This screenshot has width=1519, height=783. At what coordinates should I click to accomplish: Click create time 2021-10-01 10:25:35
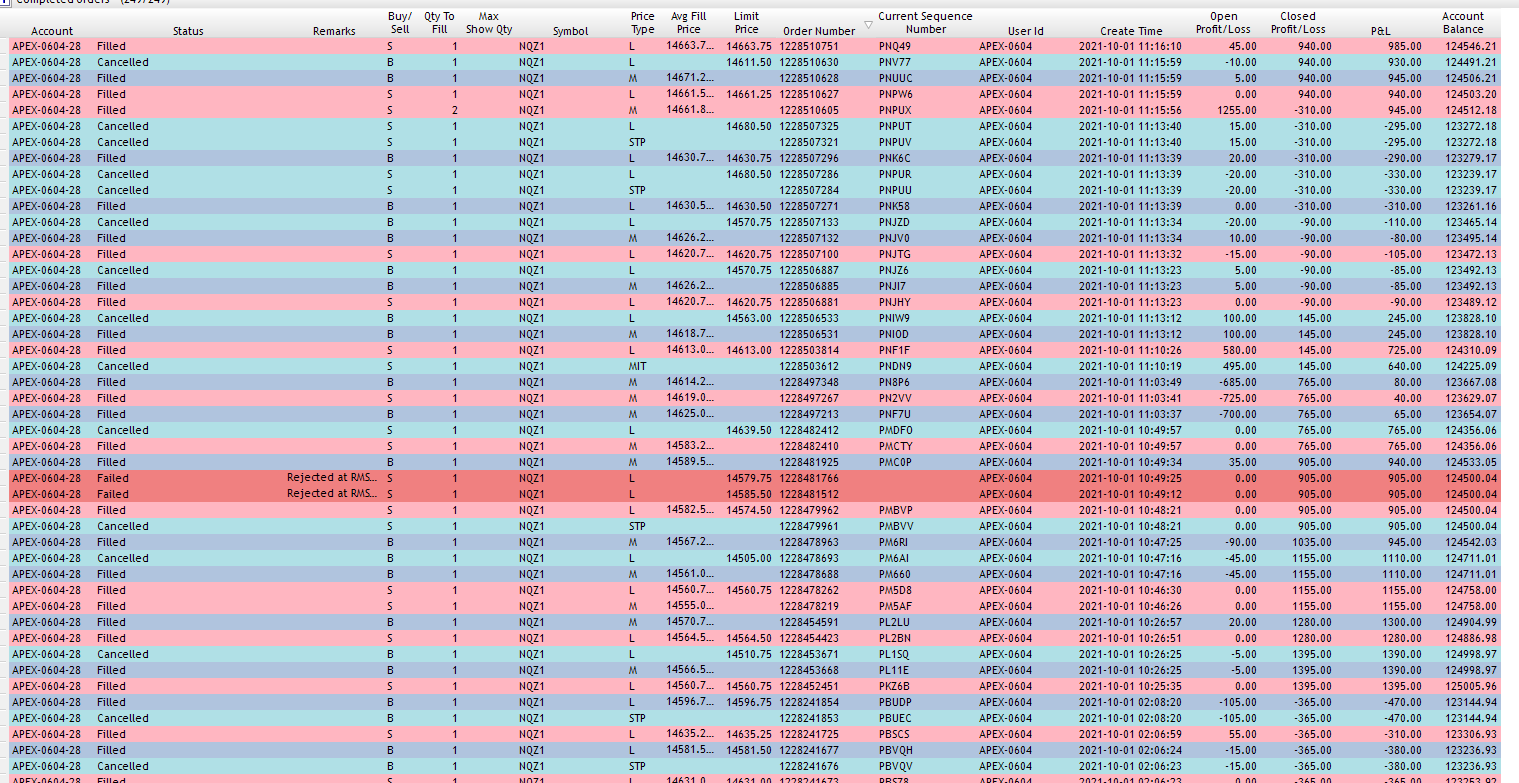tap(1130, 686)
